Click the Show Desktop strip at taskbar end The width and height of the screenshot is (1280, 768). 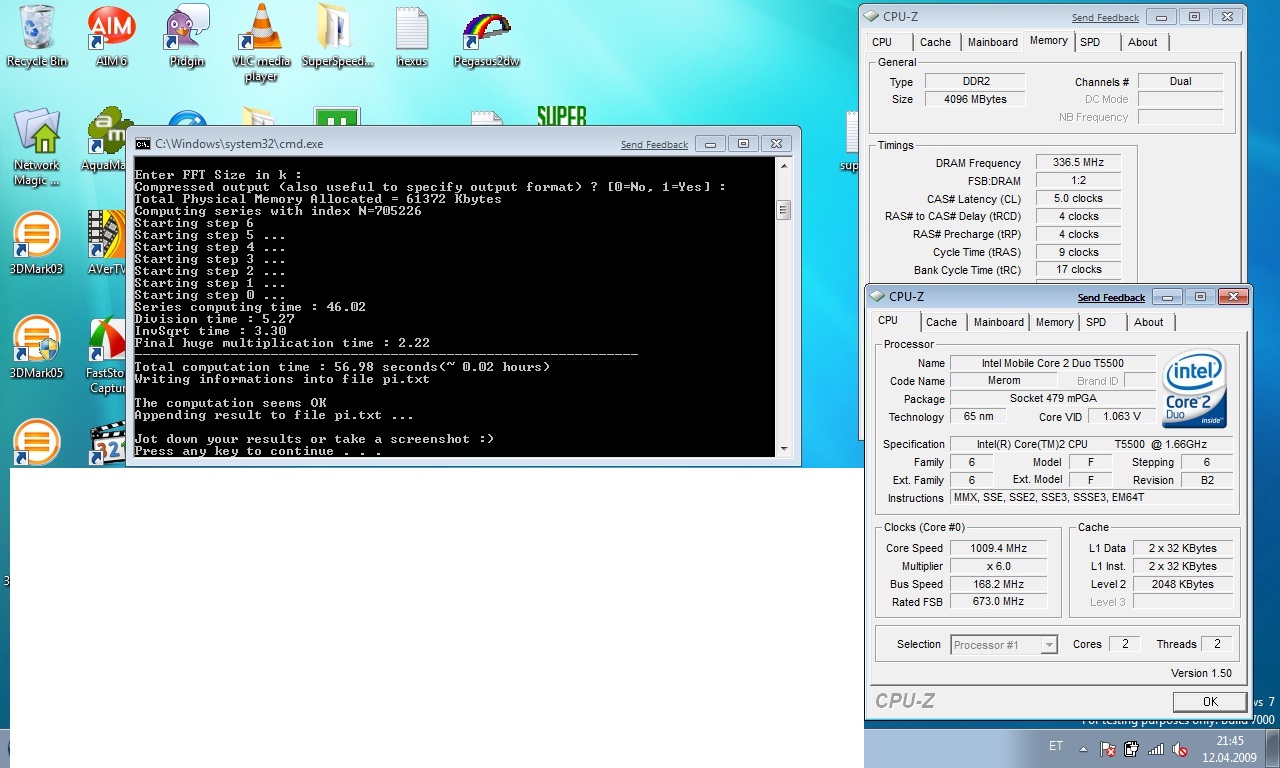tap(1272, 748)
